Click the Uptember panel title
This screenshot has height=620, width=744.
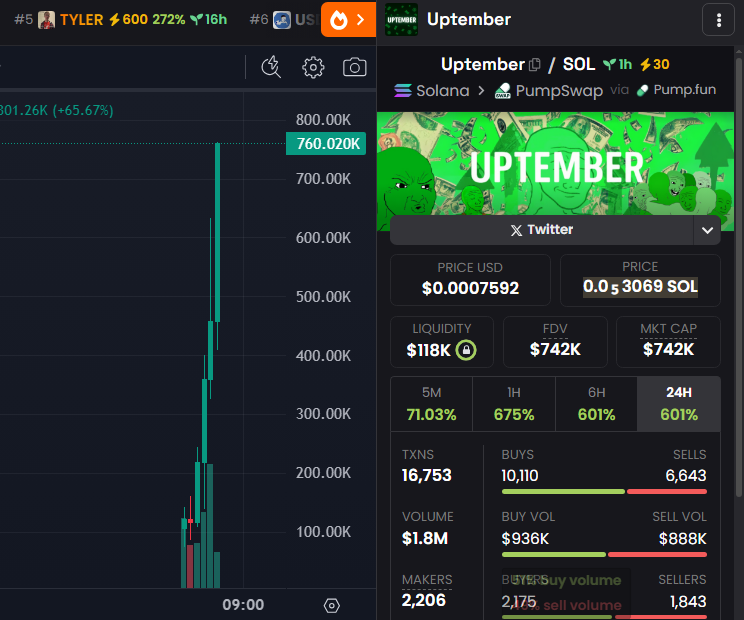(x=469, y=19)
